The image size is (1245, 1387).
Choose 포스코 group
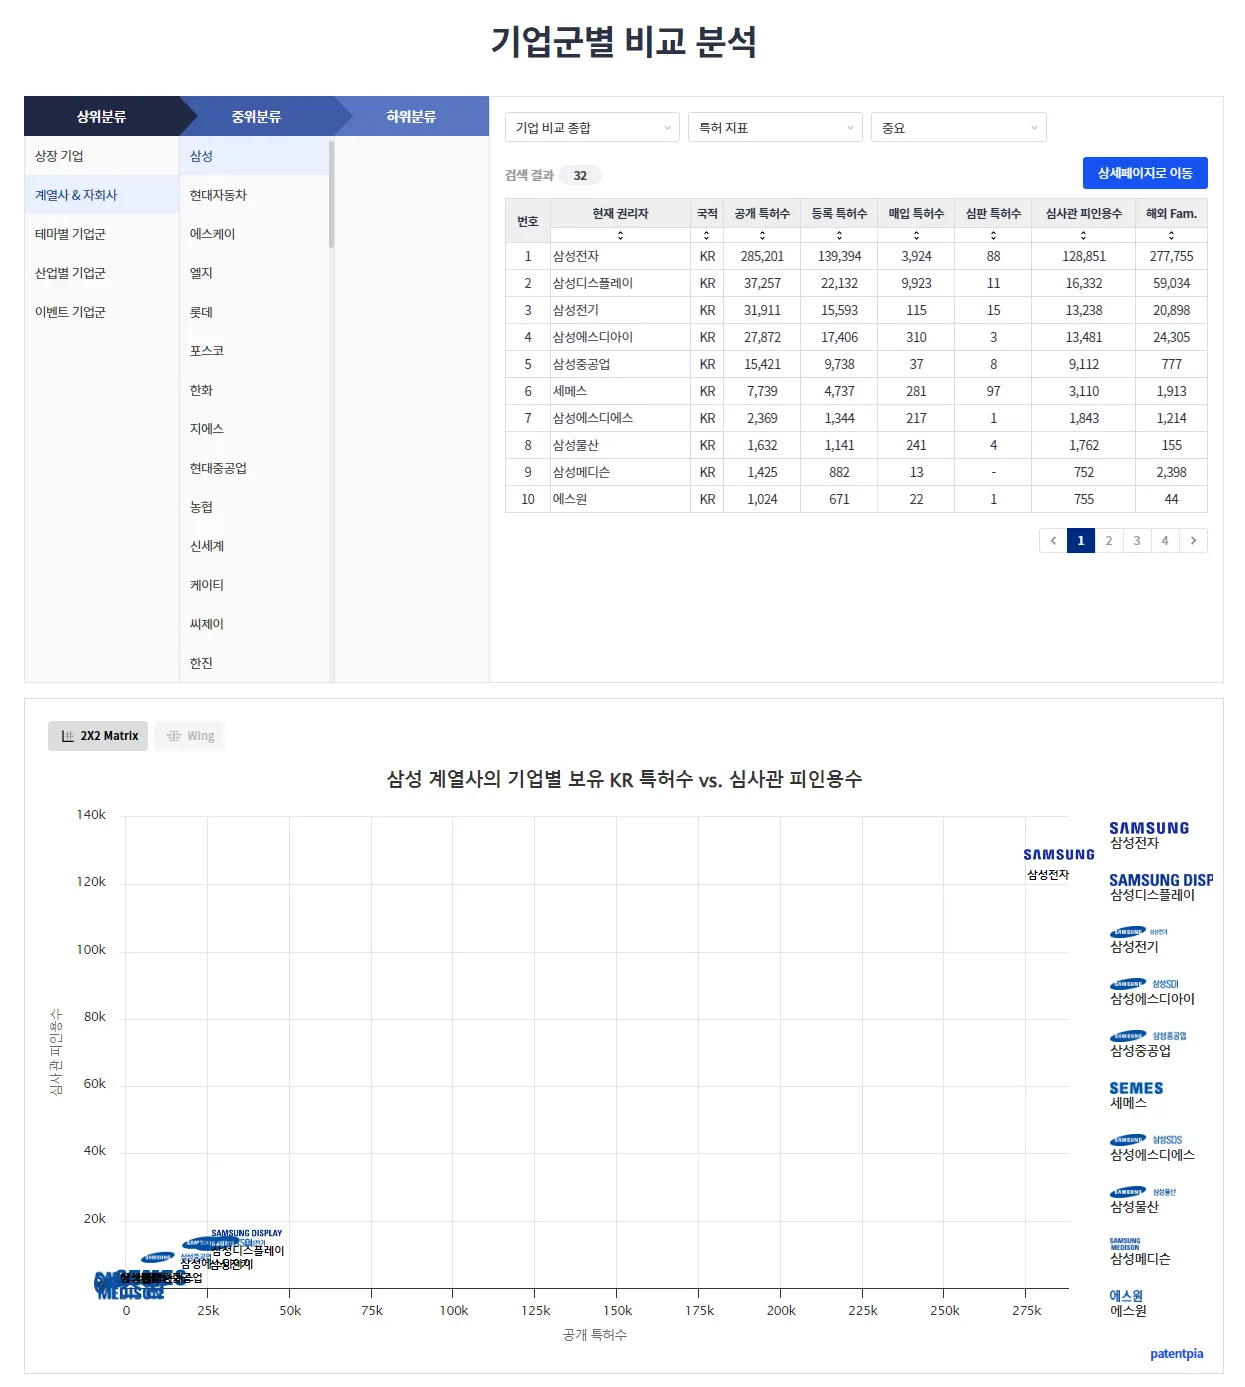(x=255, y=351)
